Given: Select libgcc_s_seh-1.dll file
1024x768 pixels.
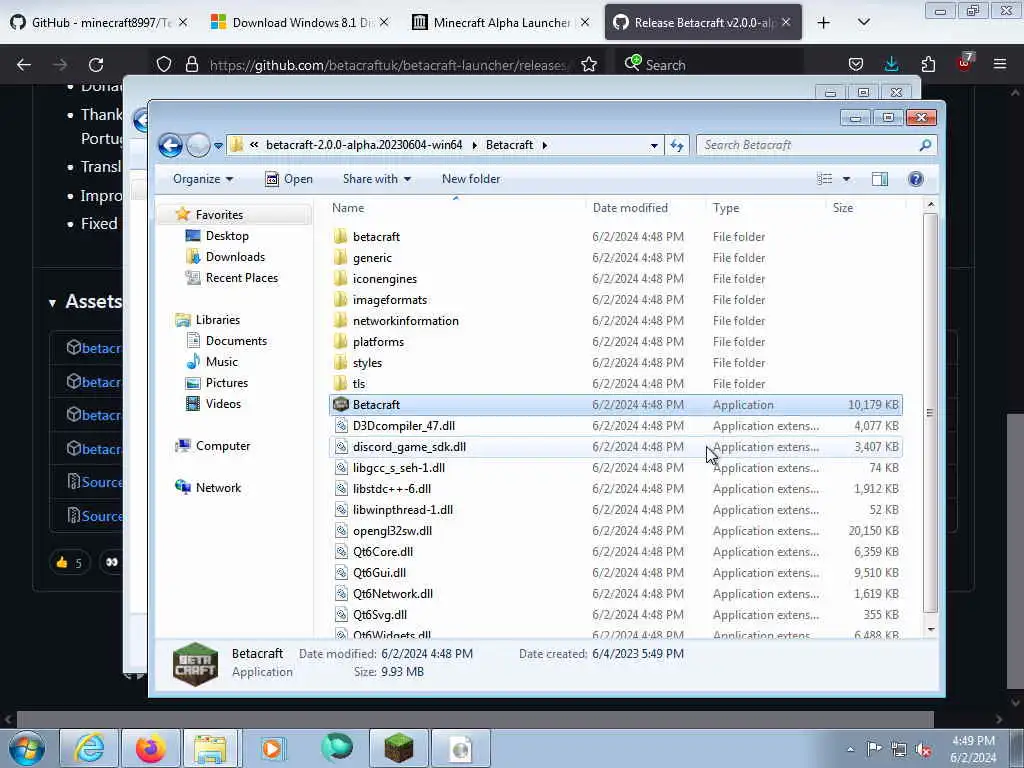Looking at the screenshot, I should (398, 468).
